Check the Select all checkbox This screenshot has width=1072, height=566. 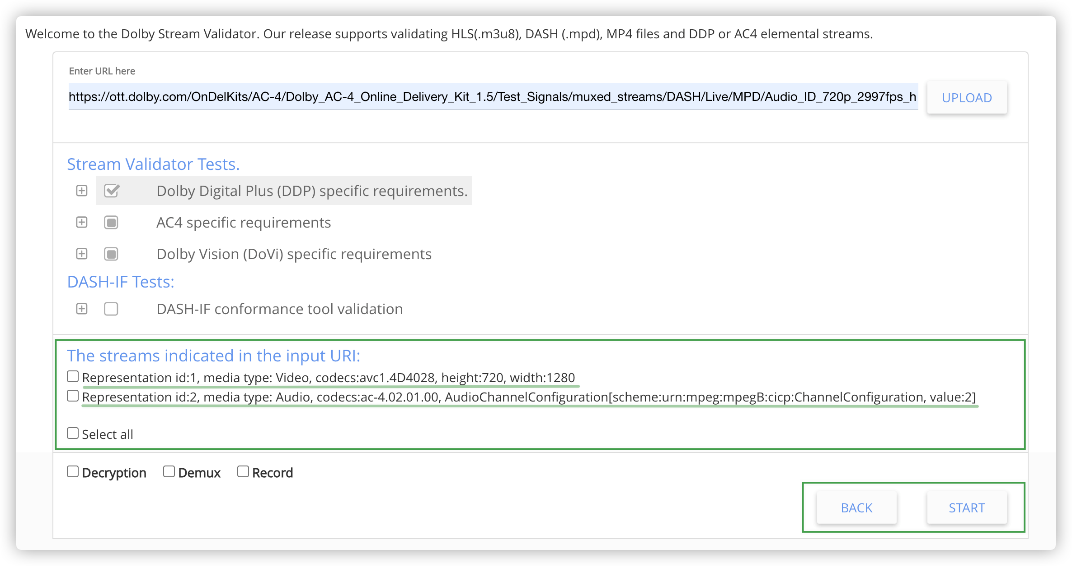point(73,434)
